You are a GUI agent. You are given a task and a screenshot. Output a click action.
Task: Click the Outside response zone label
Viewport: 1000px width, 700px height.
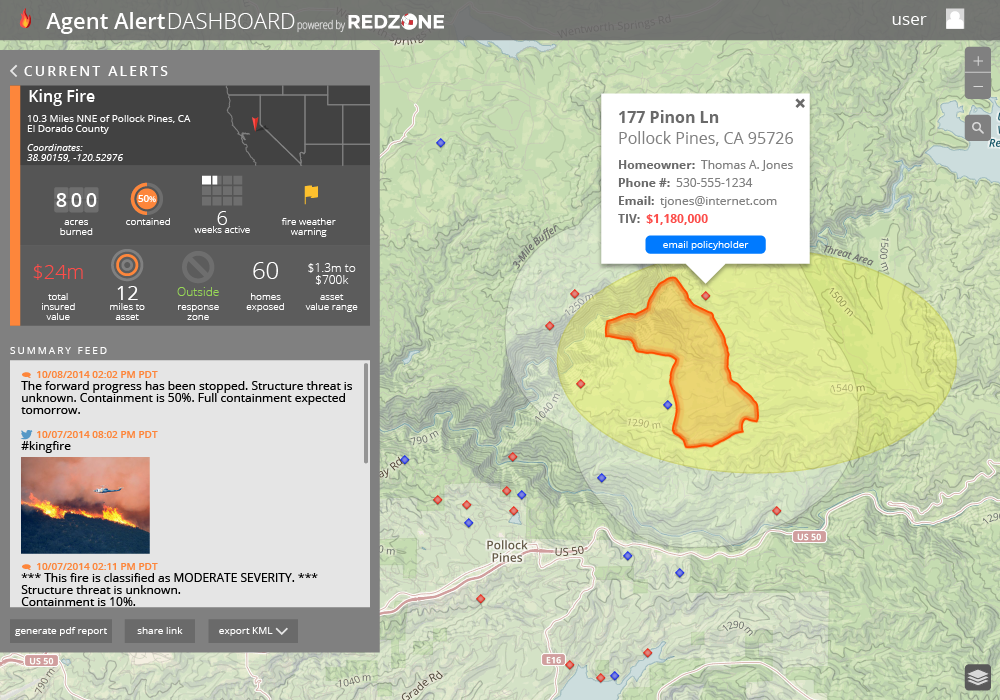click(198, 292)
